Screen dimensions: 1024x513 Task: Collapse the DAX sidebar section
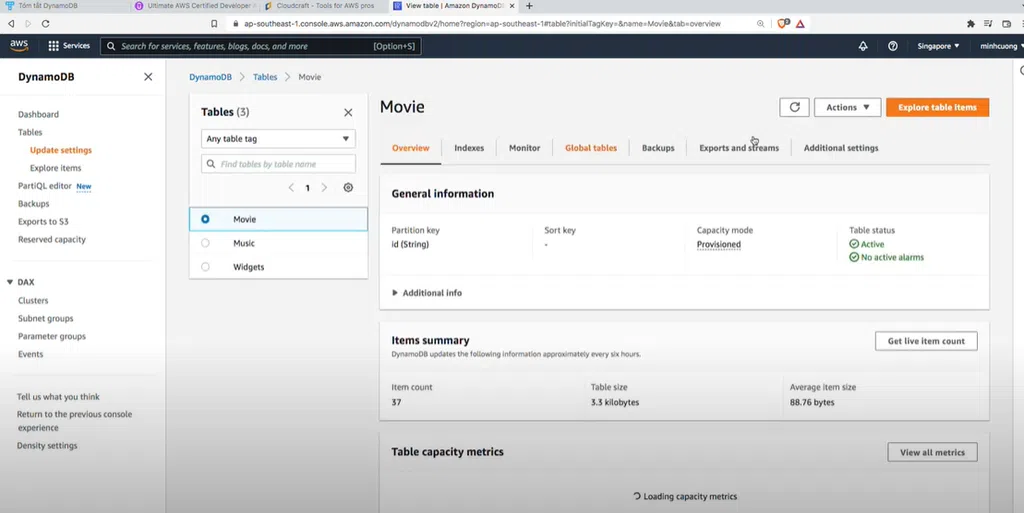[10, 282]
